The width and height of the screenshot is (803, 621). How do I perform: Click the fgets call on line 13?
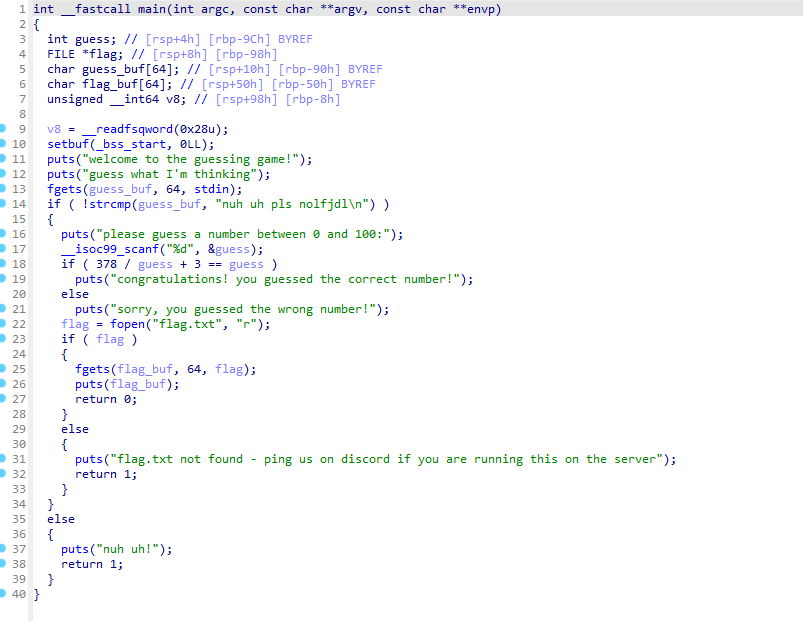tap(65, 189)
